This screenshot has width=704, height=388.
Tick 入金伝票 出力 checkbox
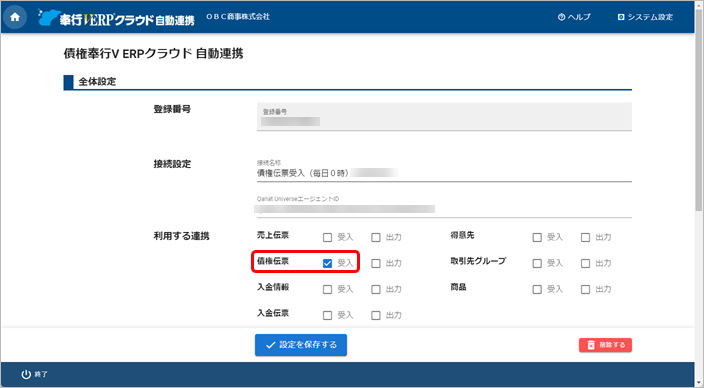point(376,315)
